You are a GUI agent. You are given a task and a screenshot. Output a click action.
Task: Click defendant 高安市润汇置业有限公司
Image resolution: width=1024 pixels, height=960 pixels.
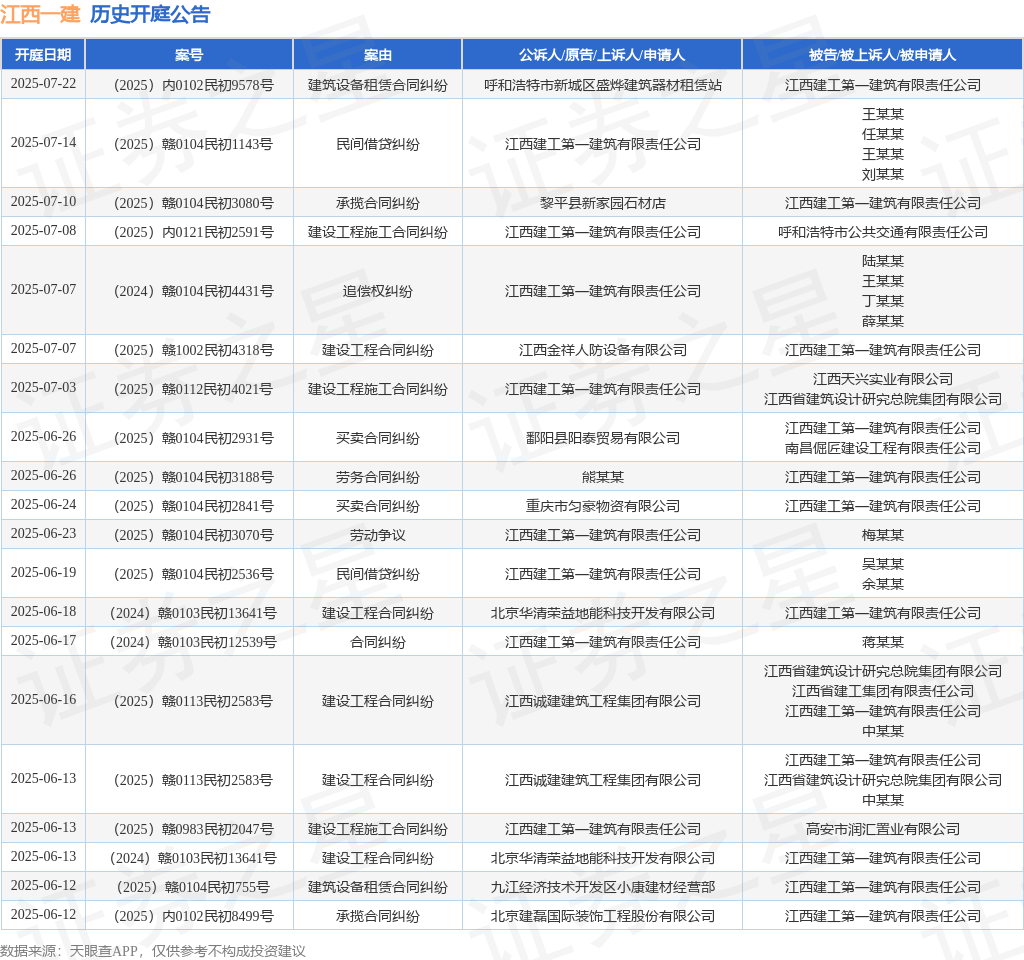tap(882, 829)
